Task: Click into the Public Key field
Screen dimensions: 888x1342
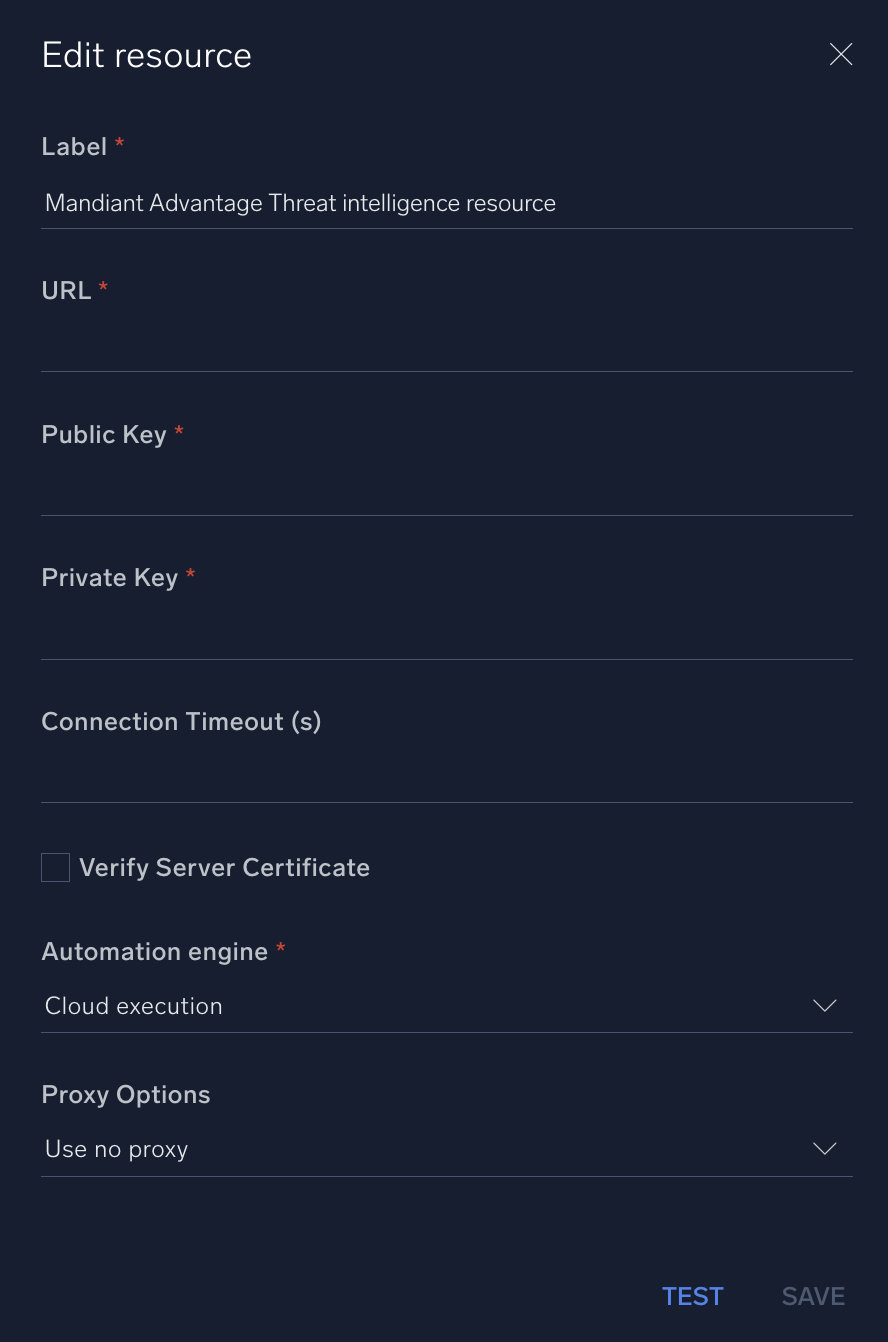Action: pyautogui.click(x=446, y=491)
